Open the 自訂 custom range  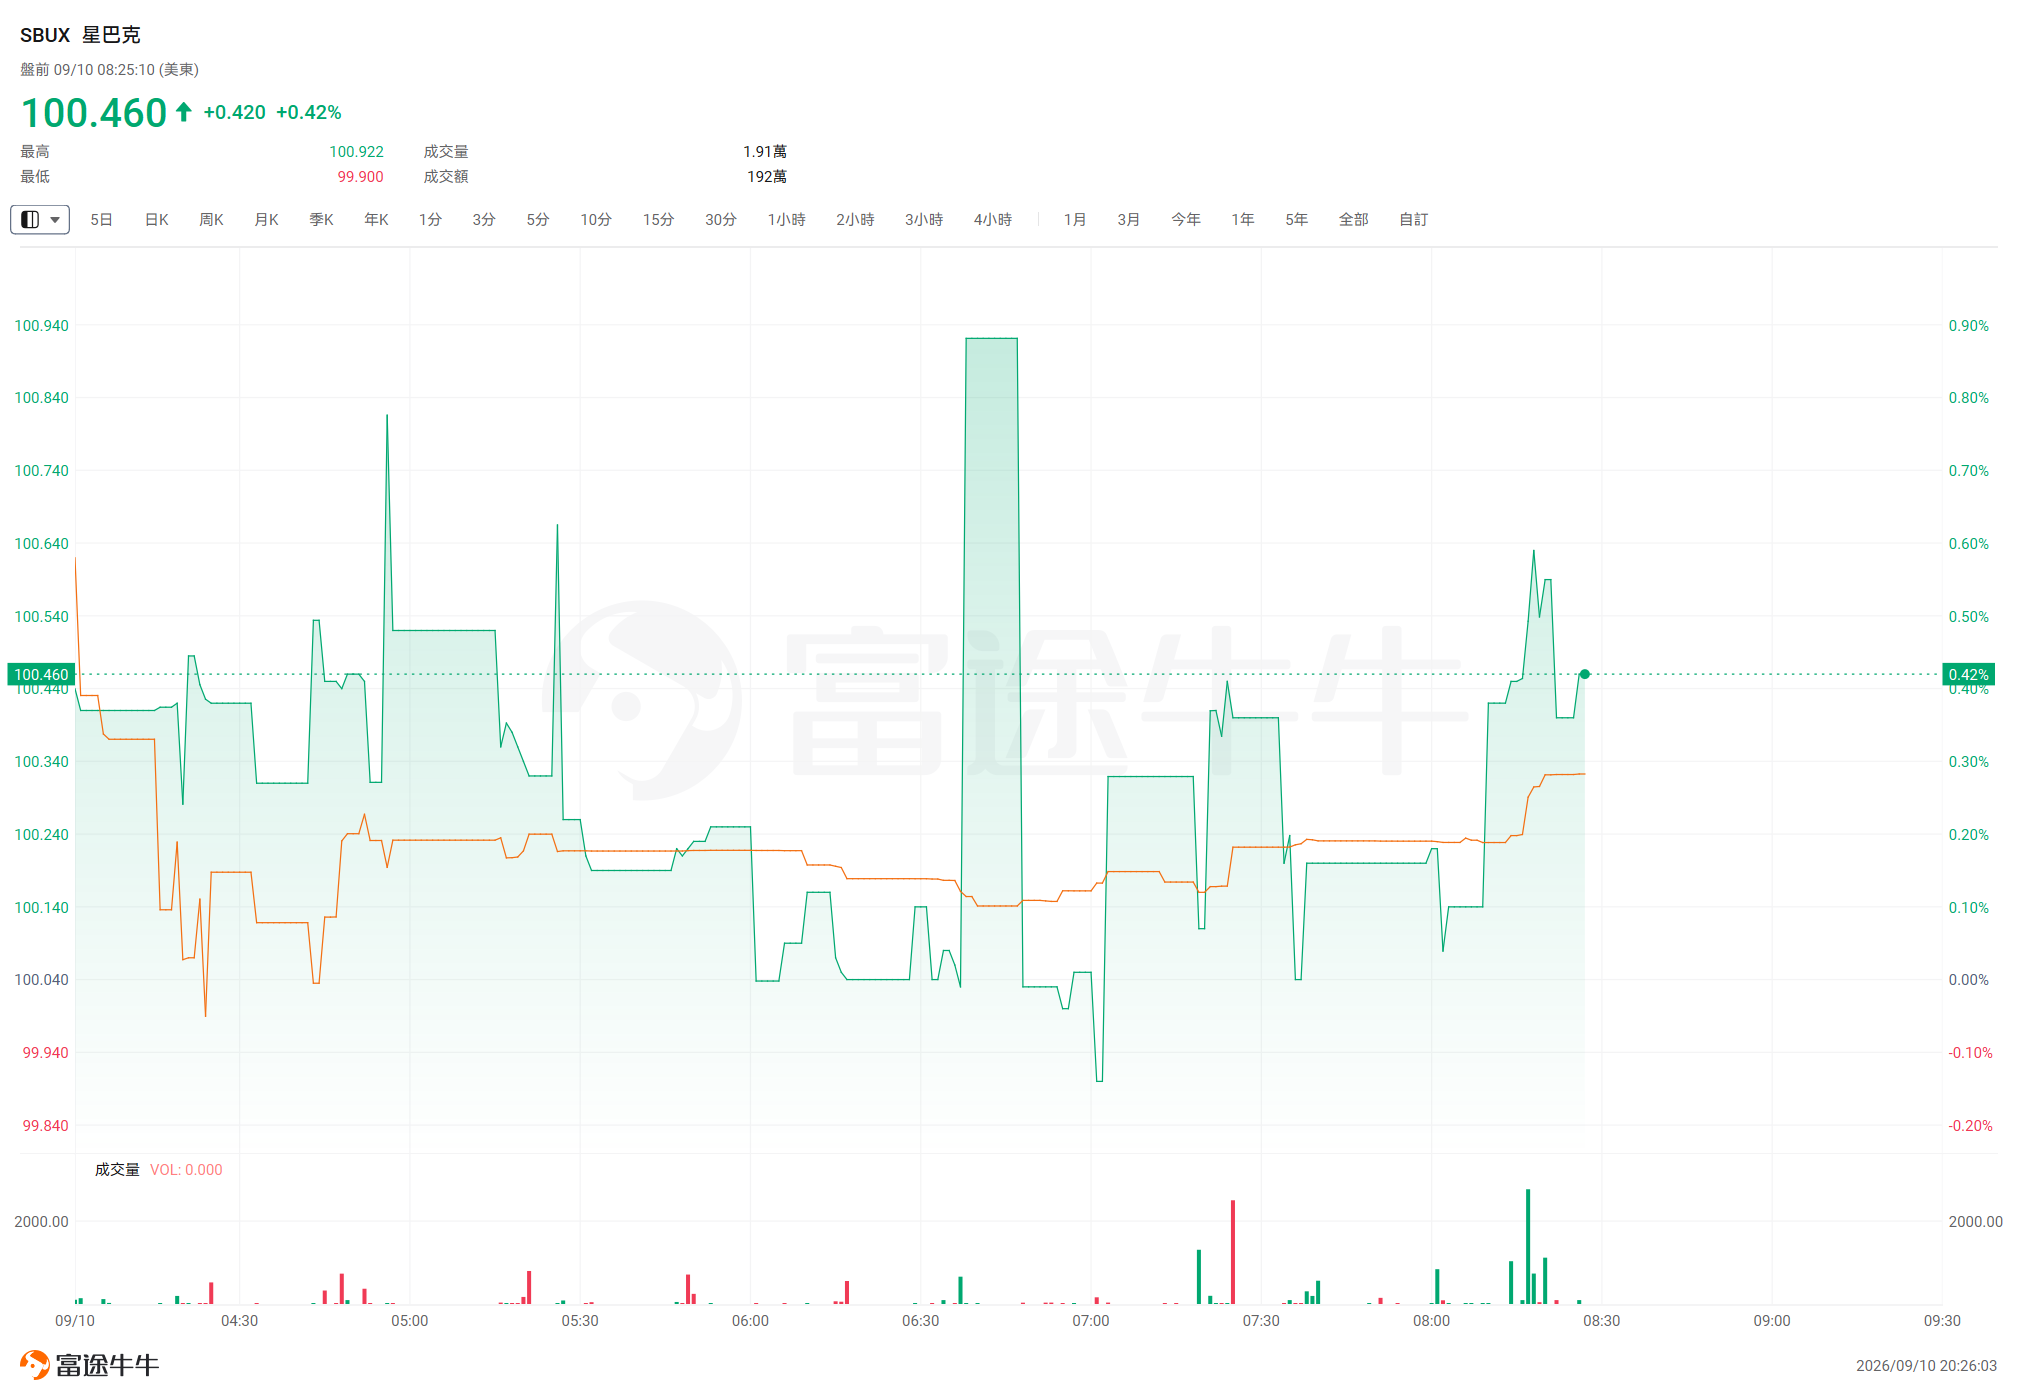click(1413, 219)
